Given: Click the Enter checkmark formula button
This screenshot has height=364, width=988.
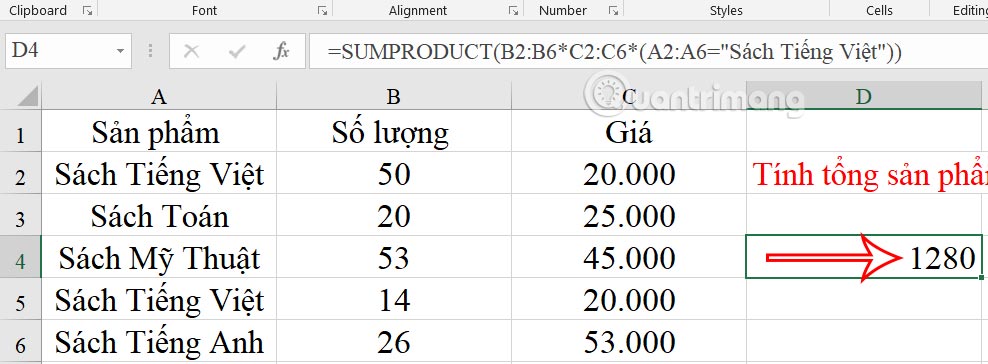Looking at the screenshot, I should [x=237, y=51].
